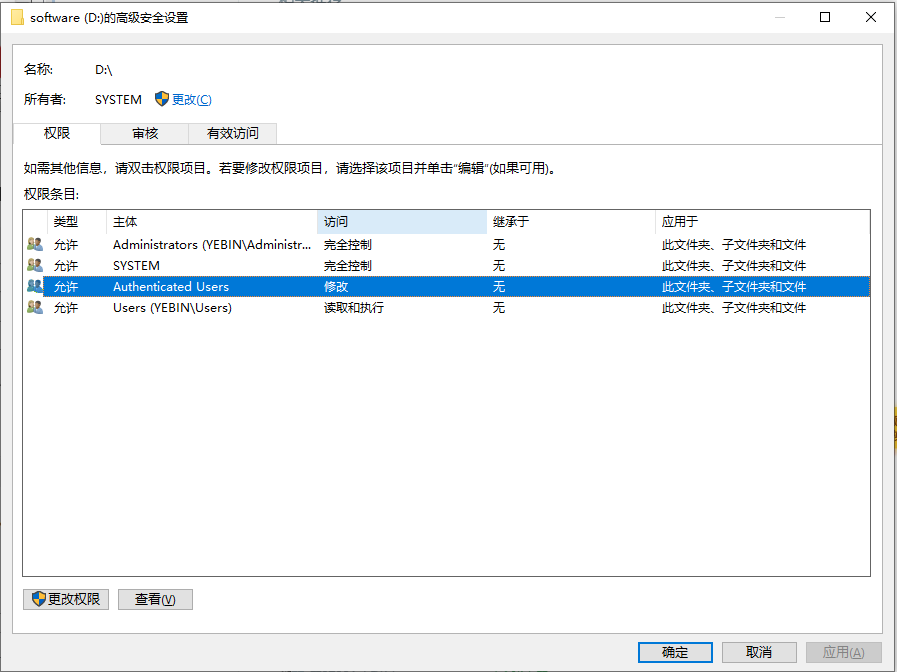Select the Users (YEBIN\Users) principal

172,308
